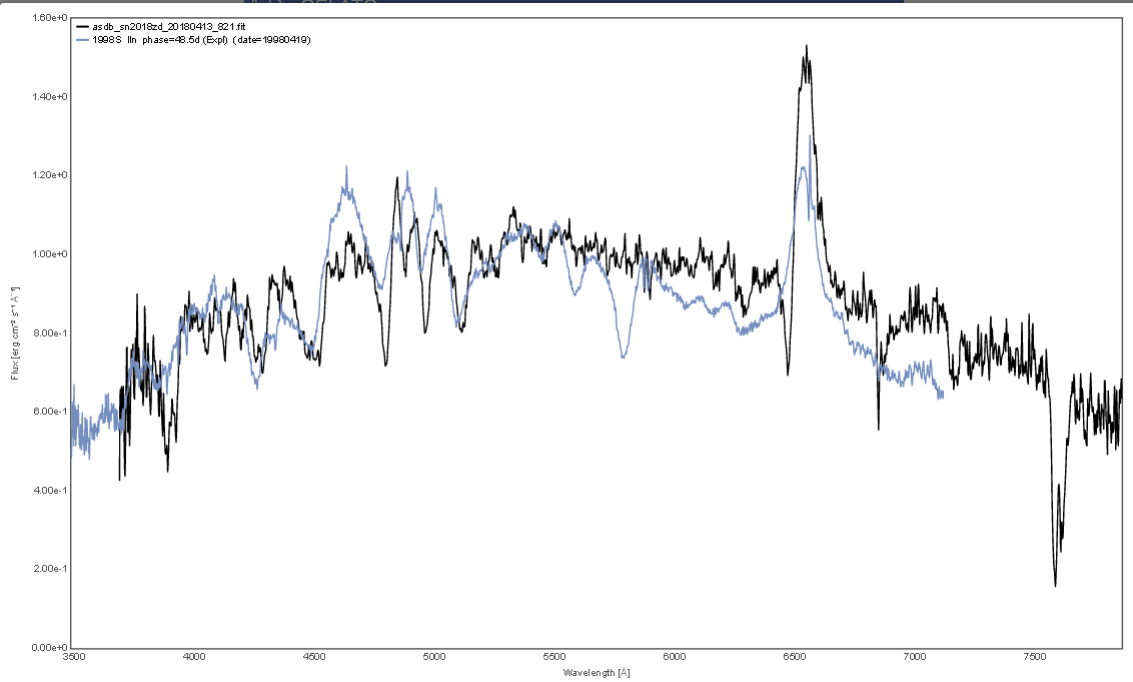Click the black line swatch in the legend
Image resolution: width=1133 pixels, height=682 pixels.
82,26
